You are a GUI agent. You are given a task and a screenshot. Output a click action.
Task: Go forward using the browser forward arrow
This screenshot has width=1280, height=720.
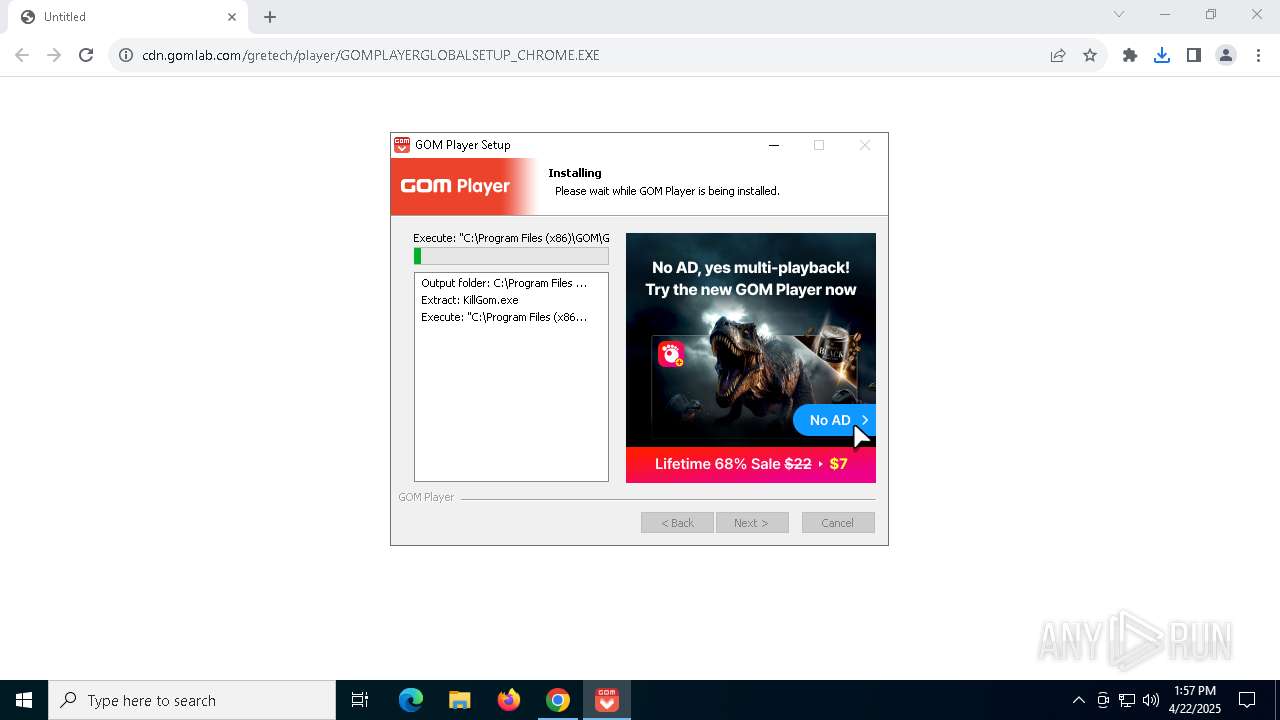coord(54,55)
